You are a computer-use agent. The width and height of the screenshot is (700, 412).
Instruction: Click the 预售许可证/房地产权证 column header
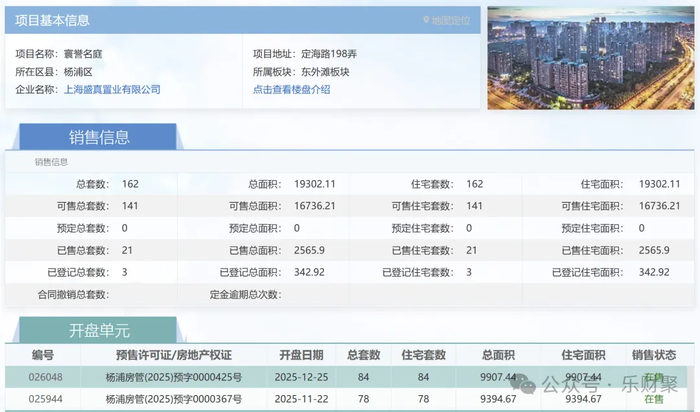point(174,355)
